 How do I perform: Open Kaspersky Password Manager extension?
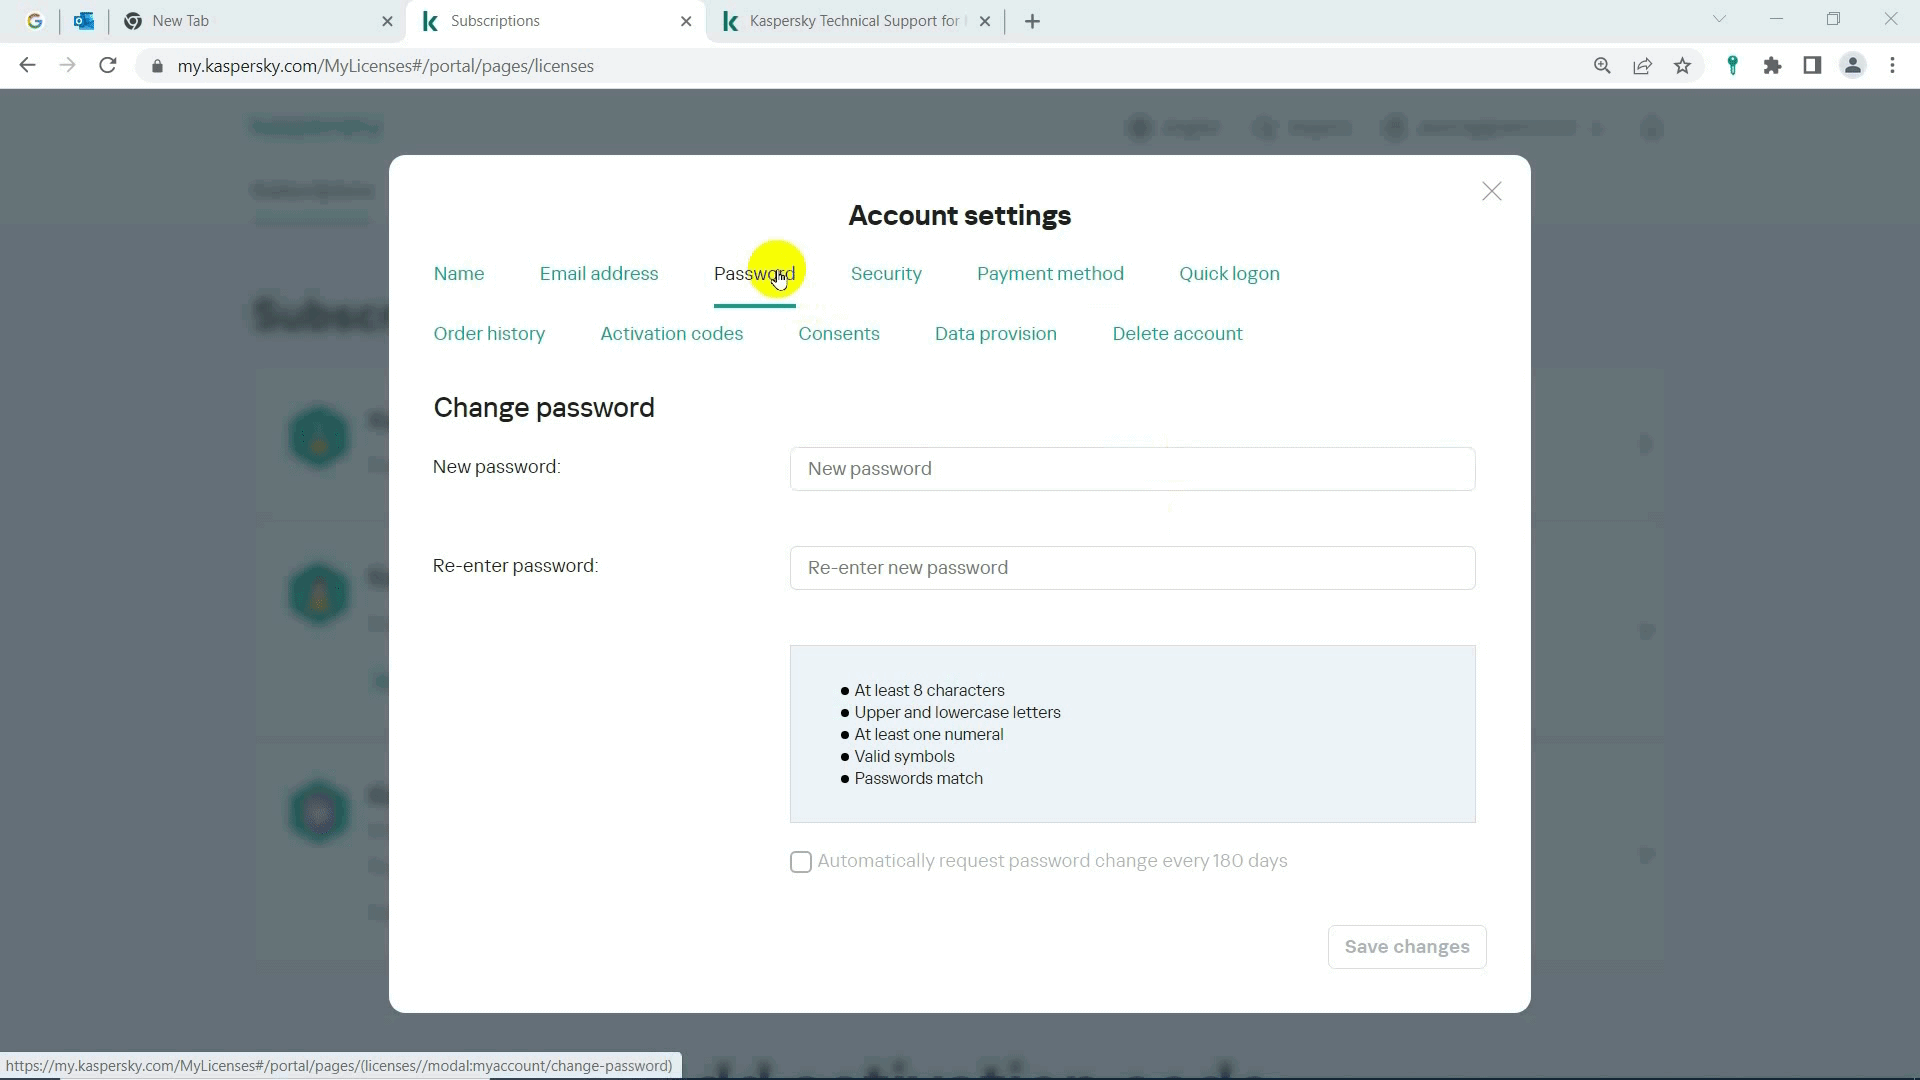coord(1732,66)
